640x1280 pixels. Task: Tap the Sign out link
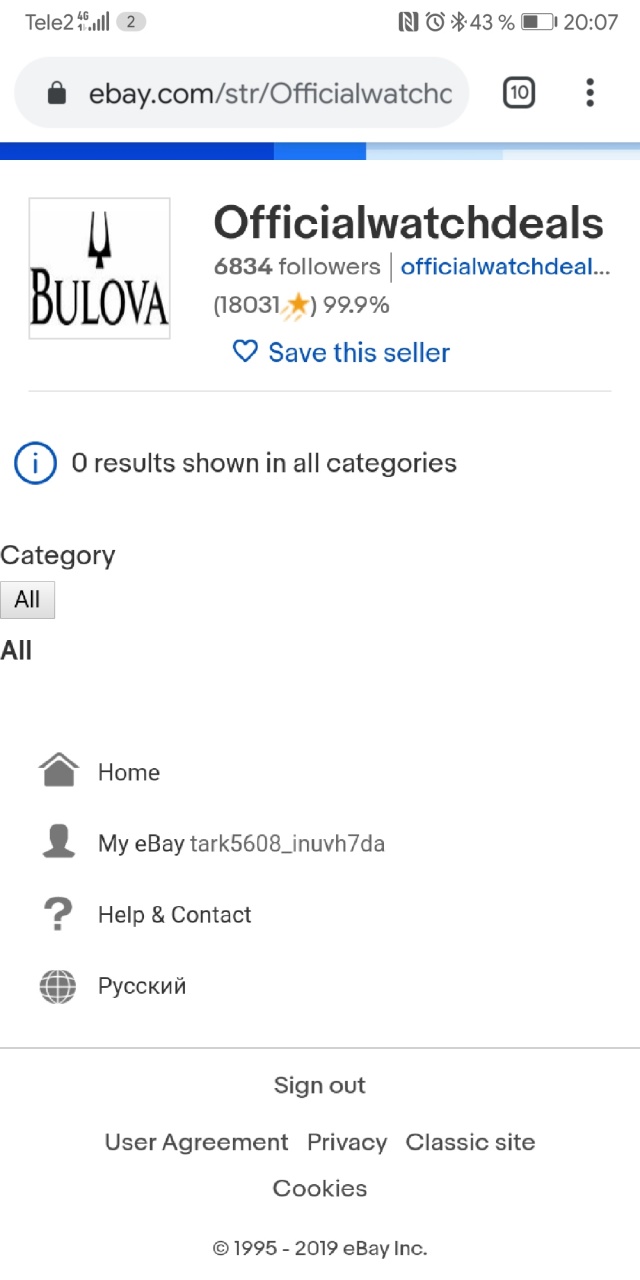[x=320, y=1085]
